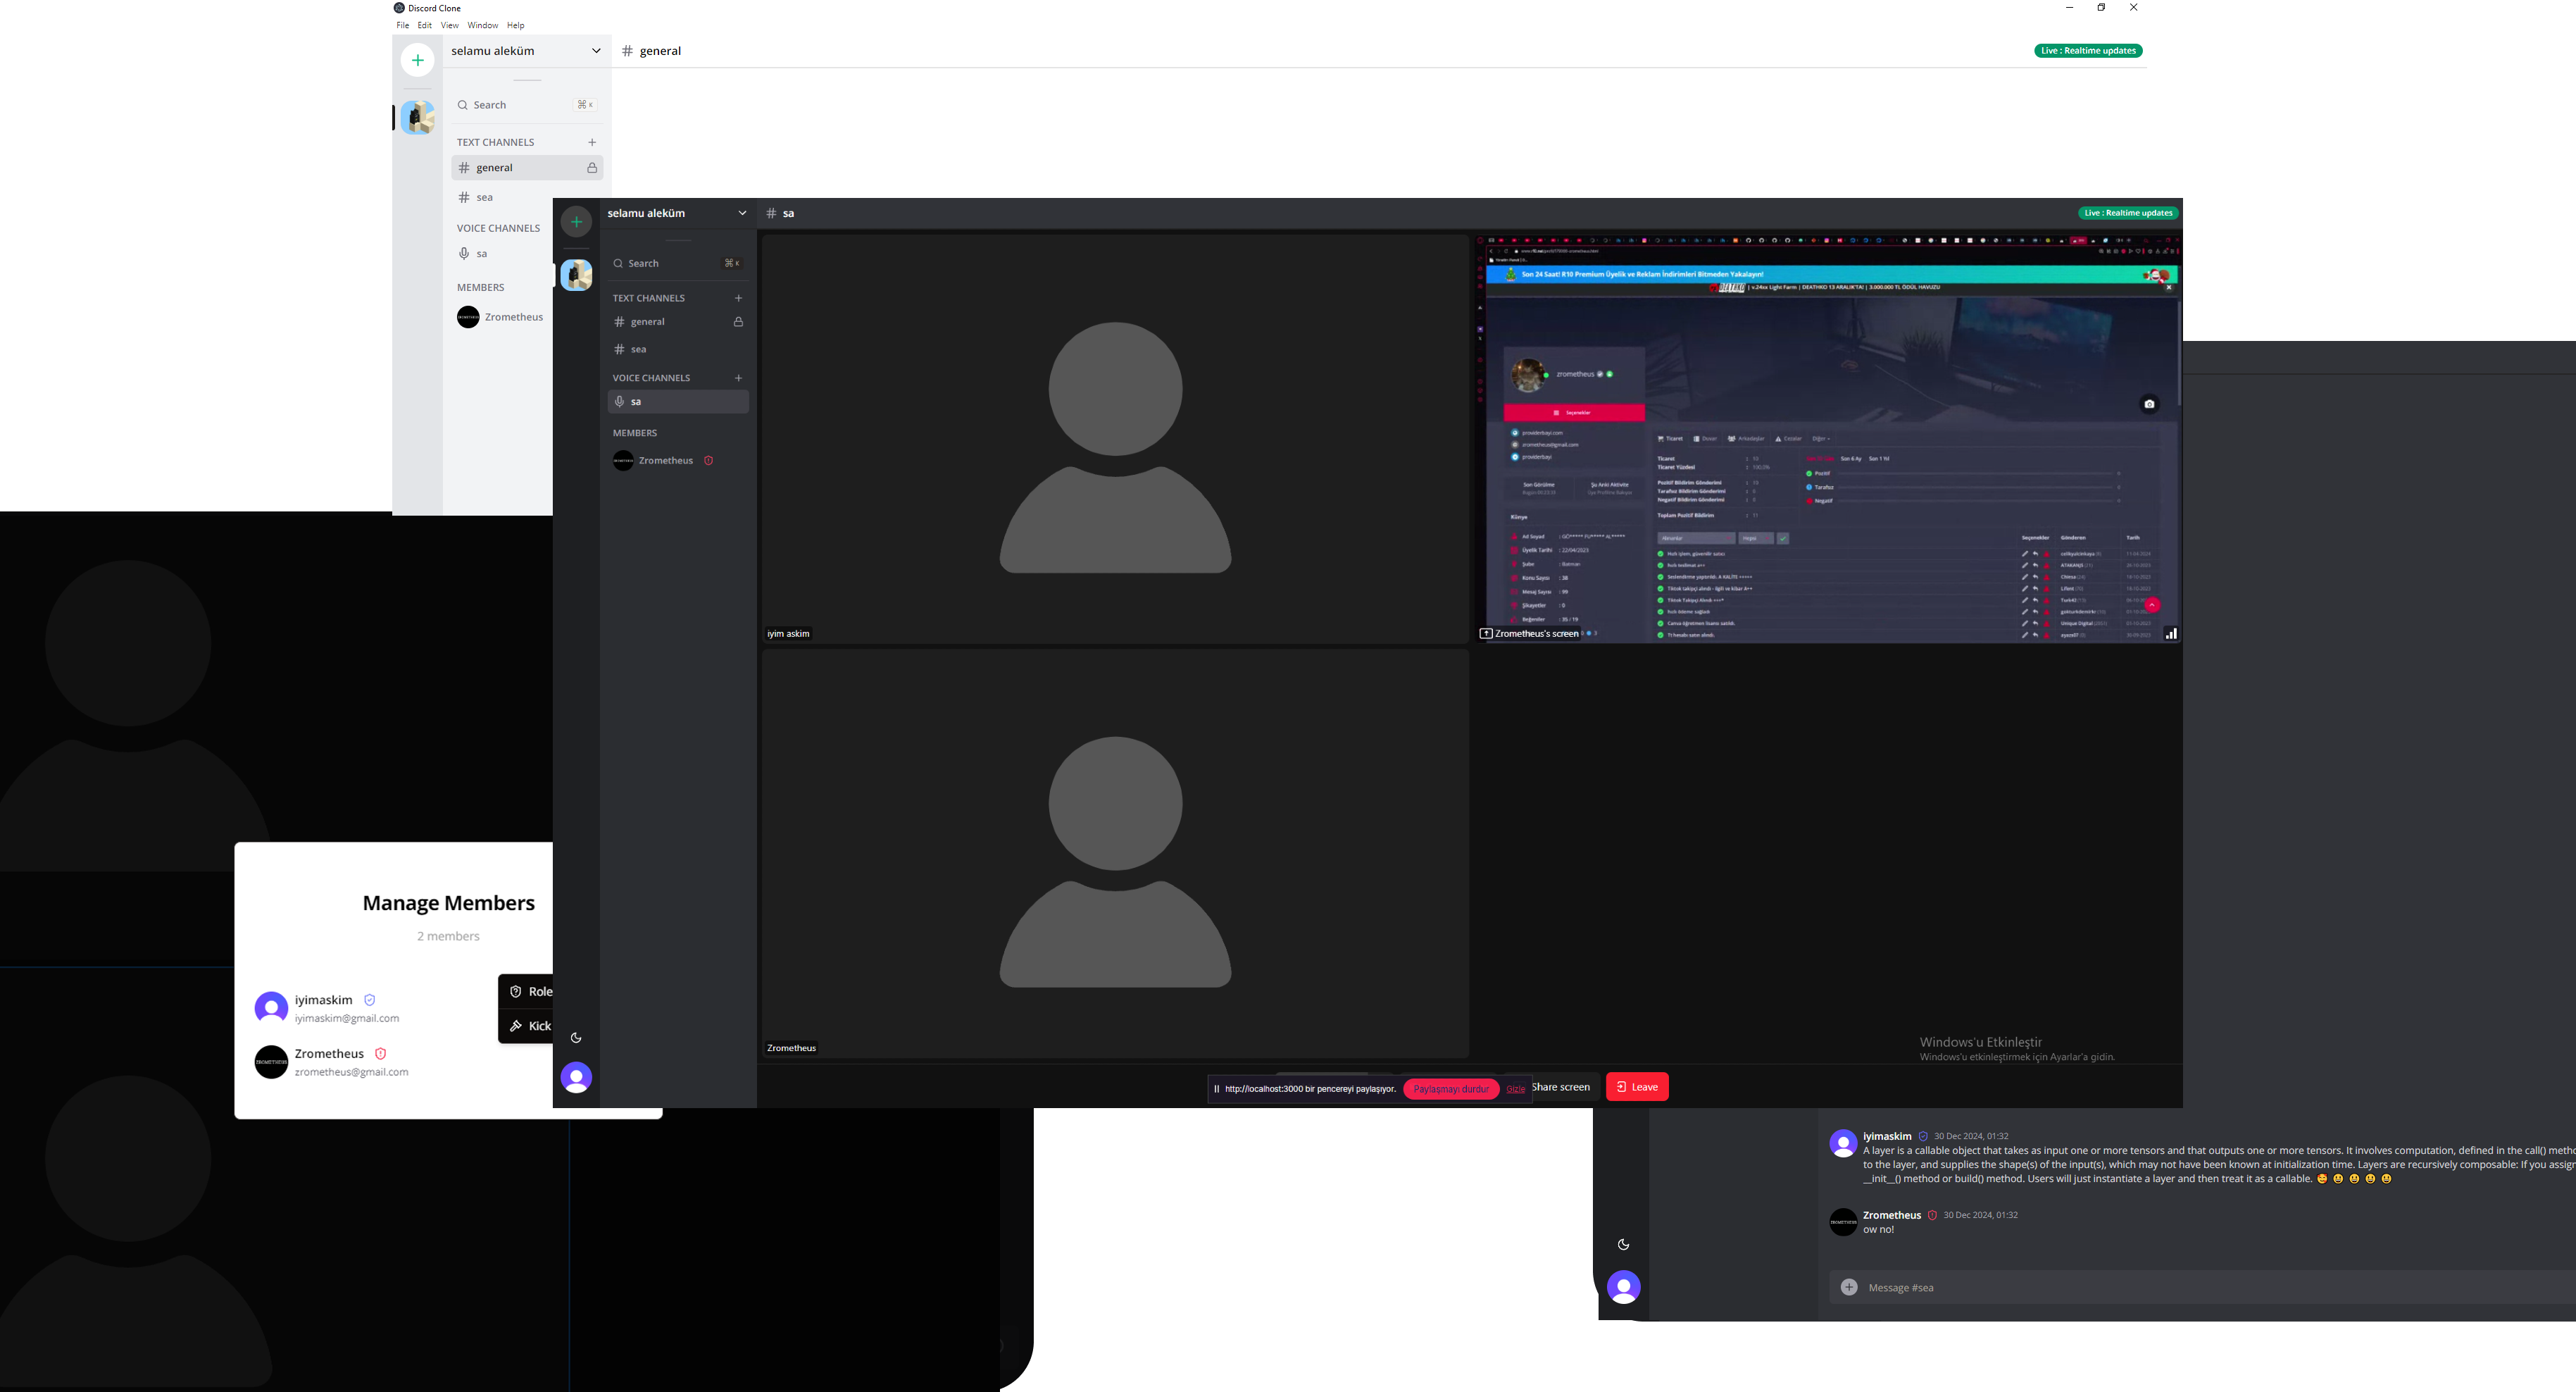This screenshot has height=1392, width=2576.
Task: Open the File menu
Action: pyautogui.click(x=402, y=25)
